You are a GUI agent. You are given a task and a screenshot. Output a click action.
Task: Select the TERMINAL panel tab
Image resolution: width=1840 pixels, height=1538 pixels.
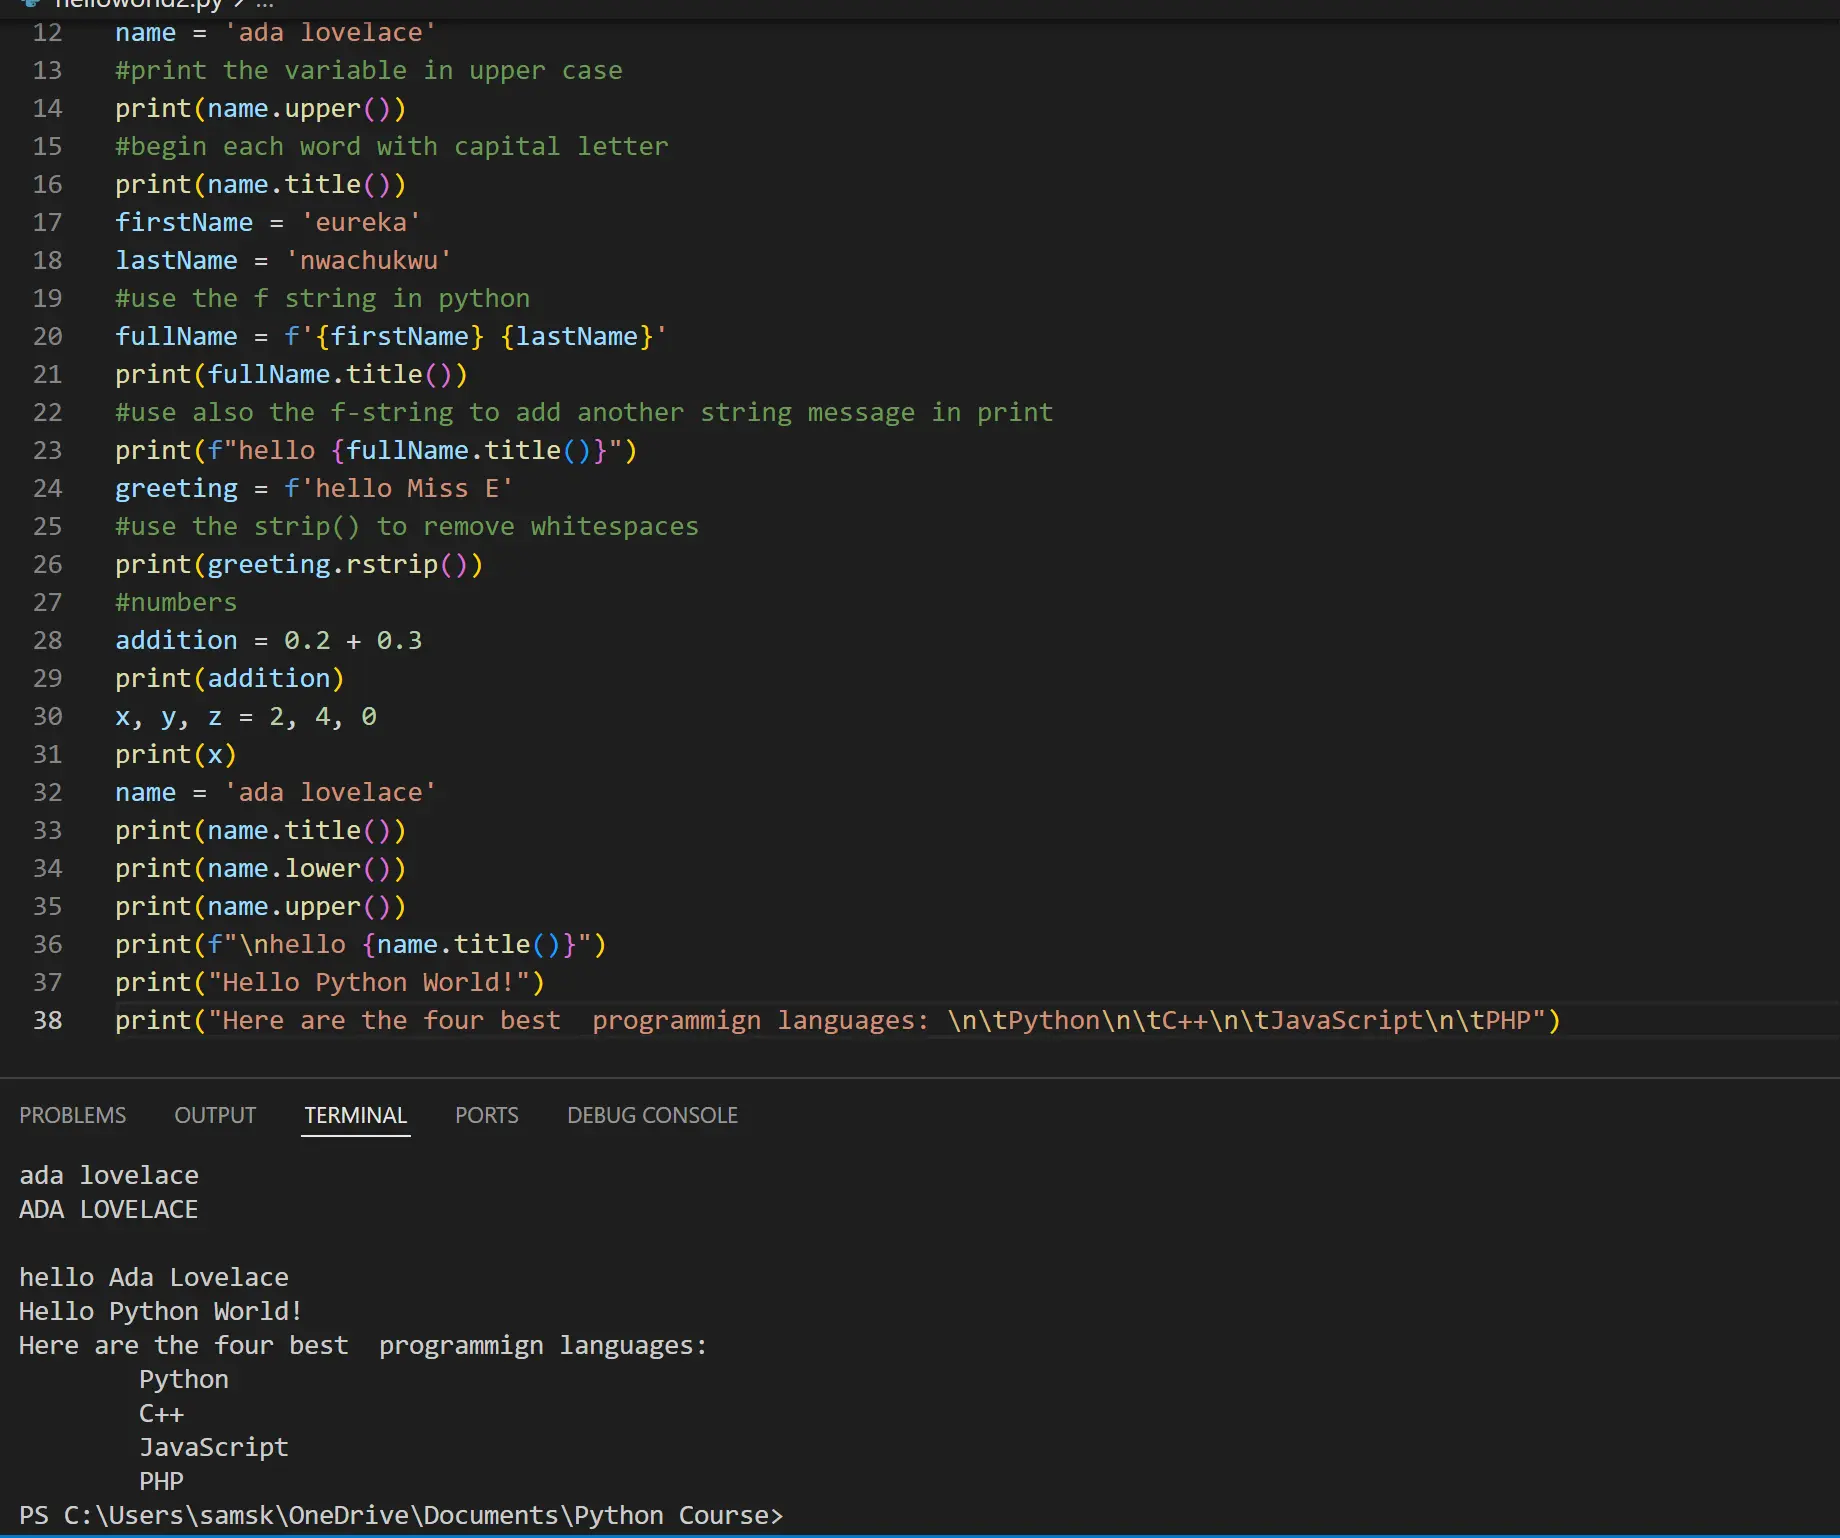356,1115
